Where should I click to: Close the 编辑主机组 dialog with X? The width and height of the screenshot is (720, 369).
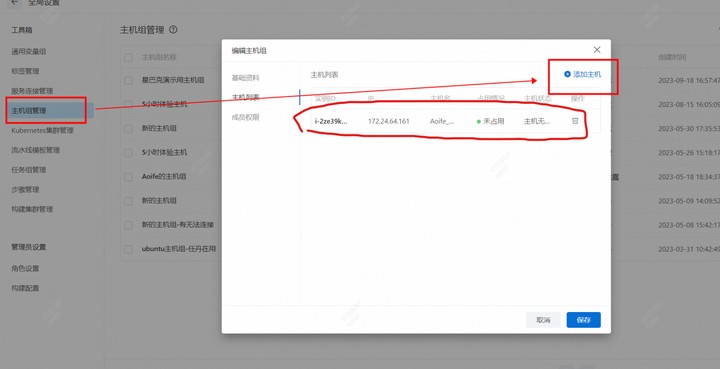(x=596, y=50)
